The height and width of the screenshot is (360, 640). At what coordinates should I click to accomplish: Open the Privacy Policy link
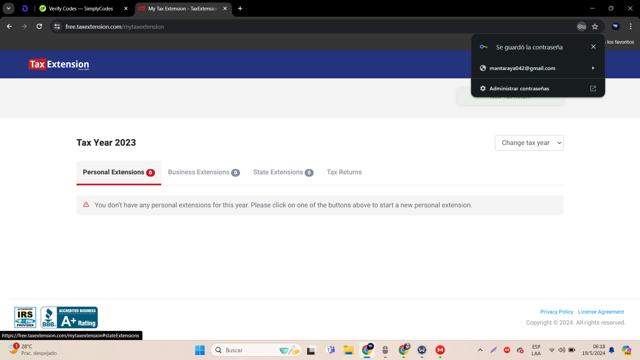[556, 312]
